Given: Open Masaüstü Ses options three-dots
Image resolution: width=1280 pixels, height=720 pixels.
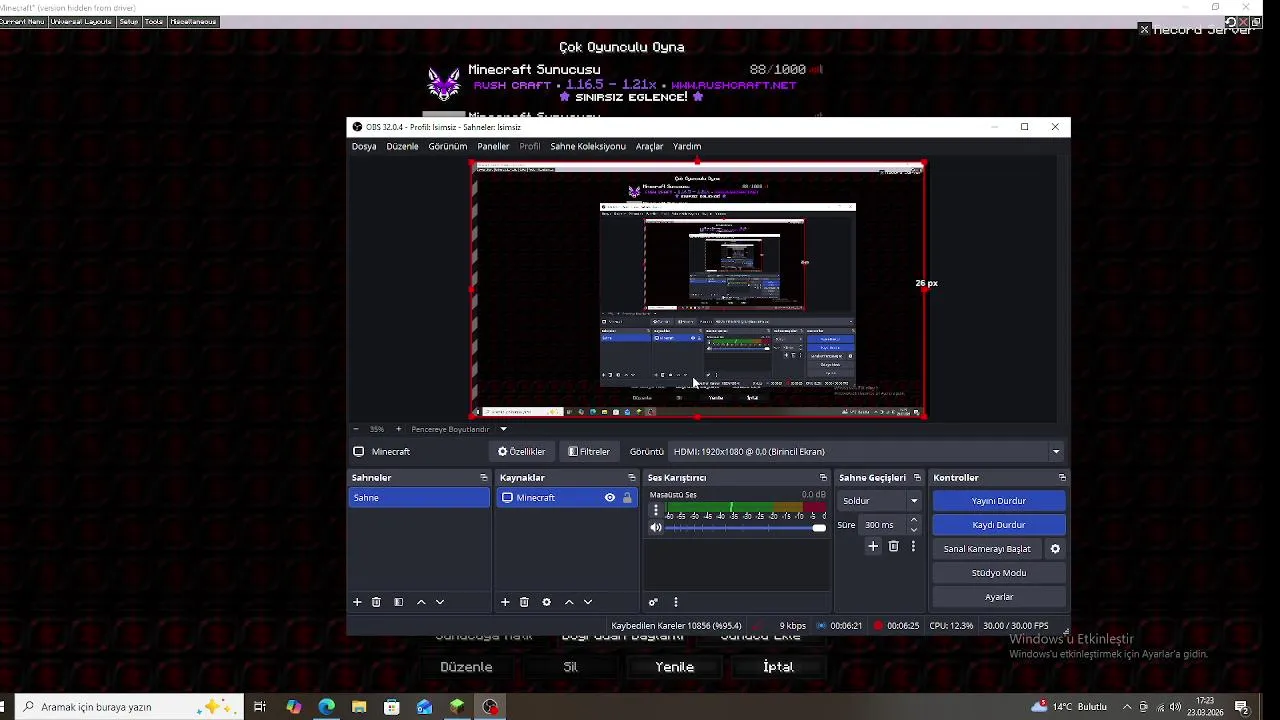Looking at the screenshot, I should click(x=656, y=510).
